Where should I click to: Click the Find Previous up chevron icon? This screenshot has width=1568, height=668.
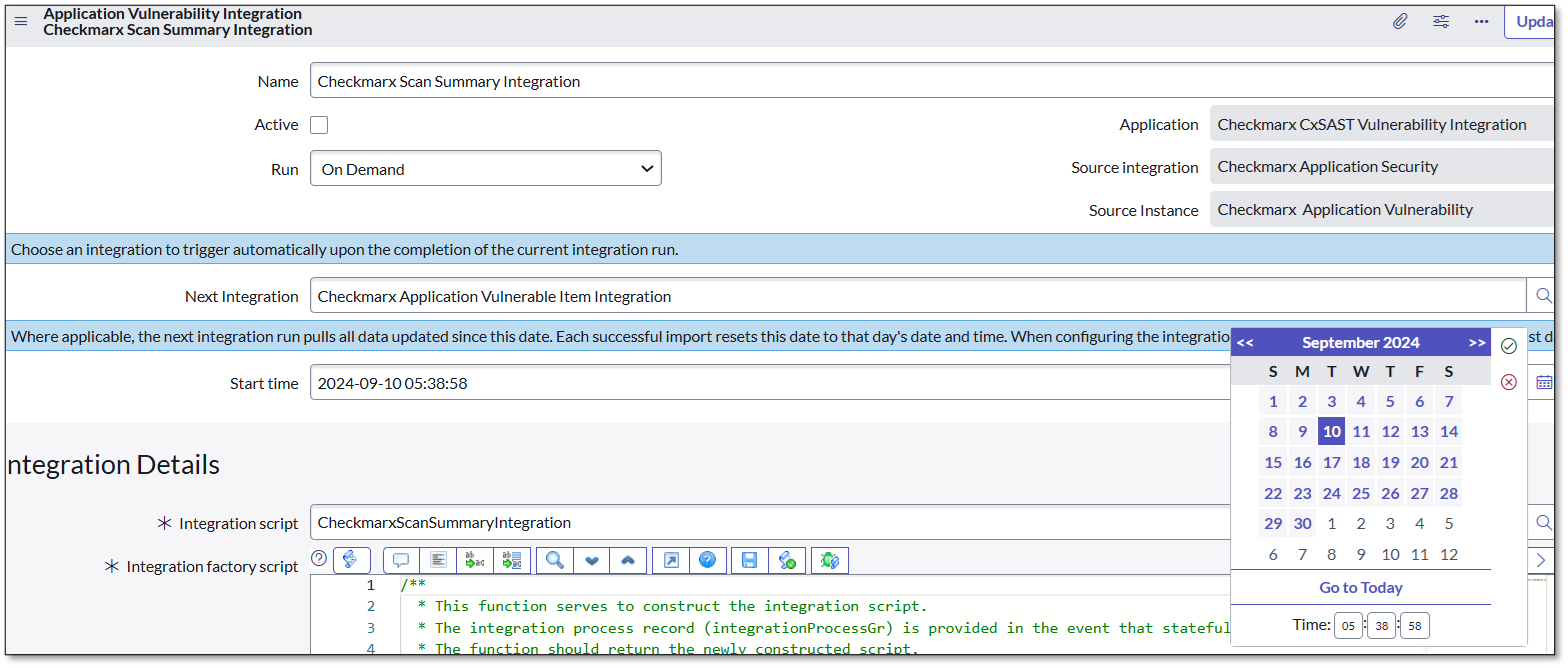[x=628, y=560]
